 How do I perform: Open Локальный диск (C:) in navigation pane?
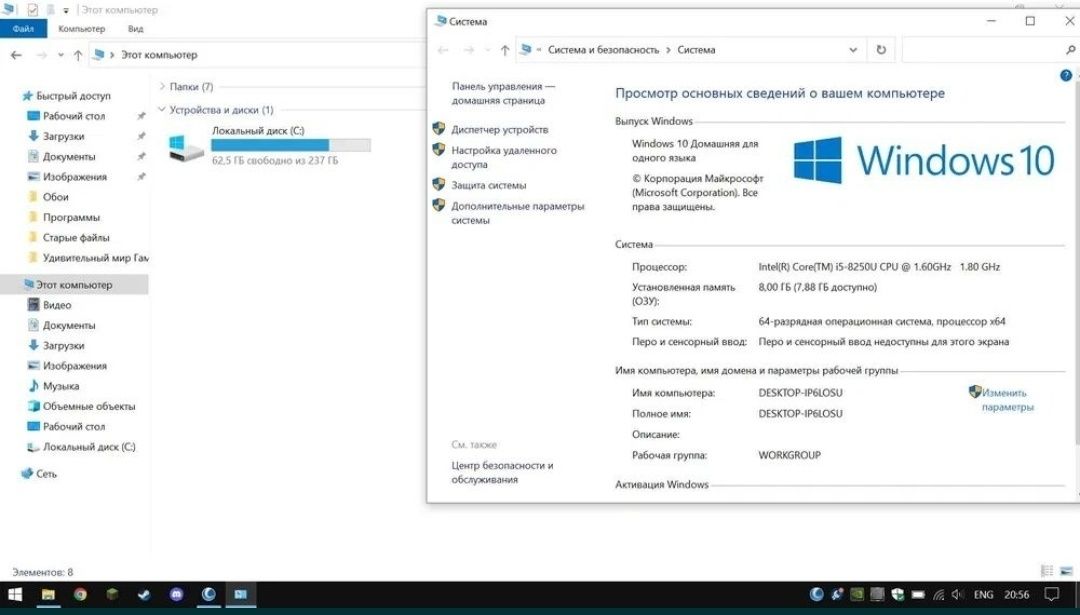click(x=89, y=447)
